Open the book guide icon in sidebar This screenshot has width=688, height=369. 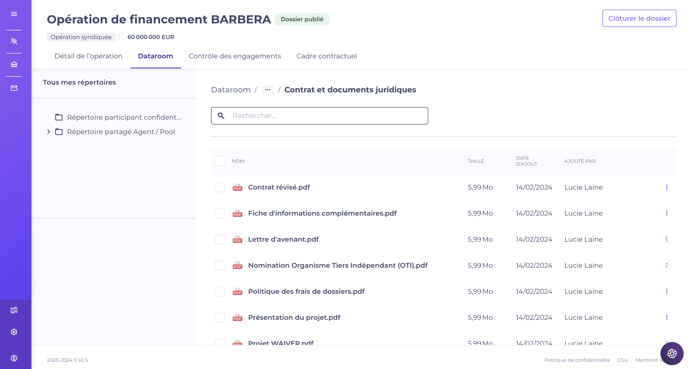point(14,310)
